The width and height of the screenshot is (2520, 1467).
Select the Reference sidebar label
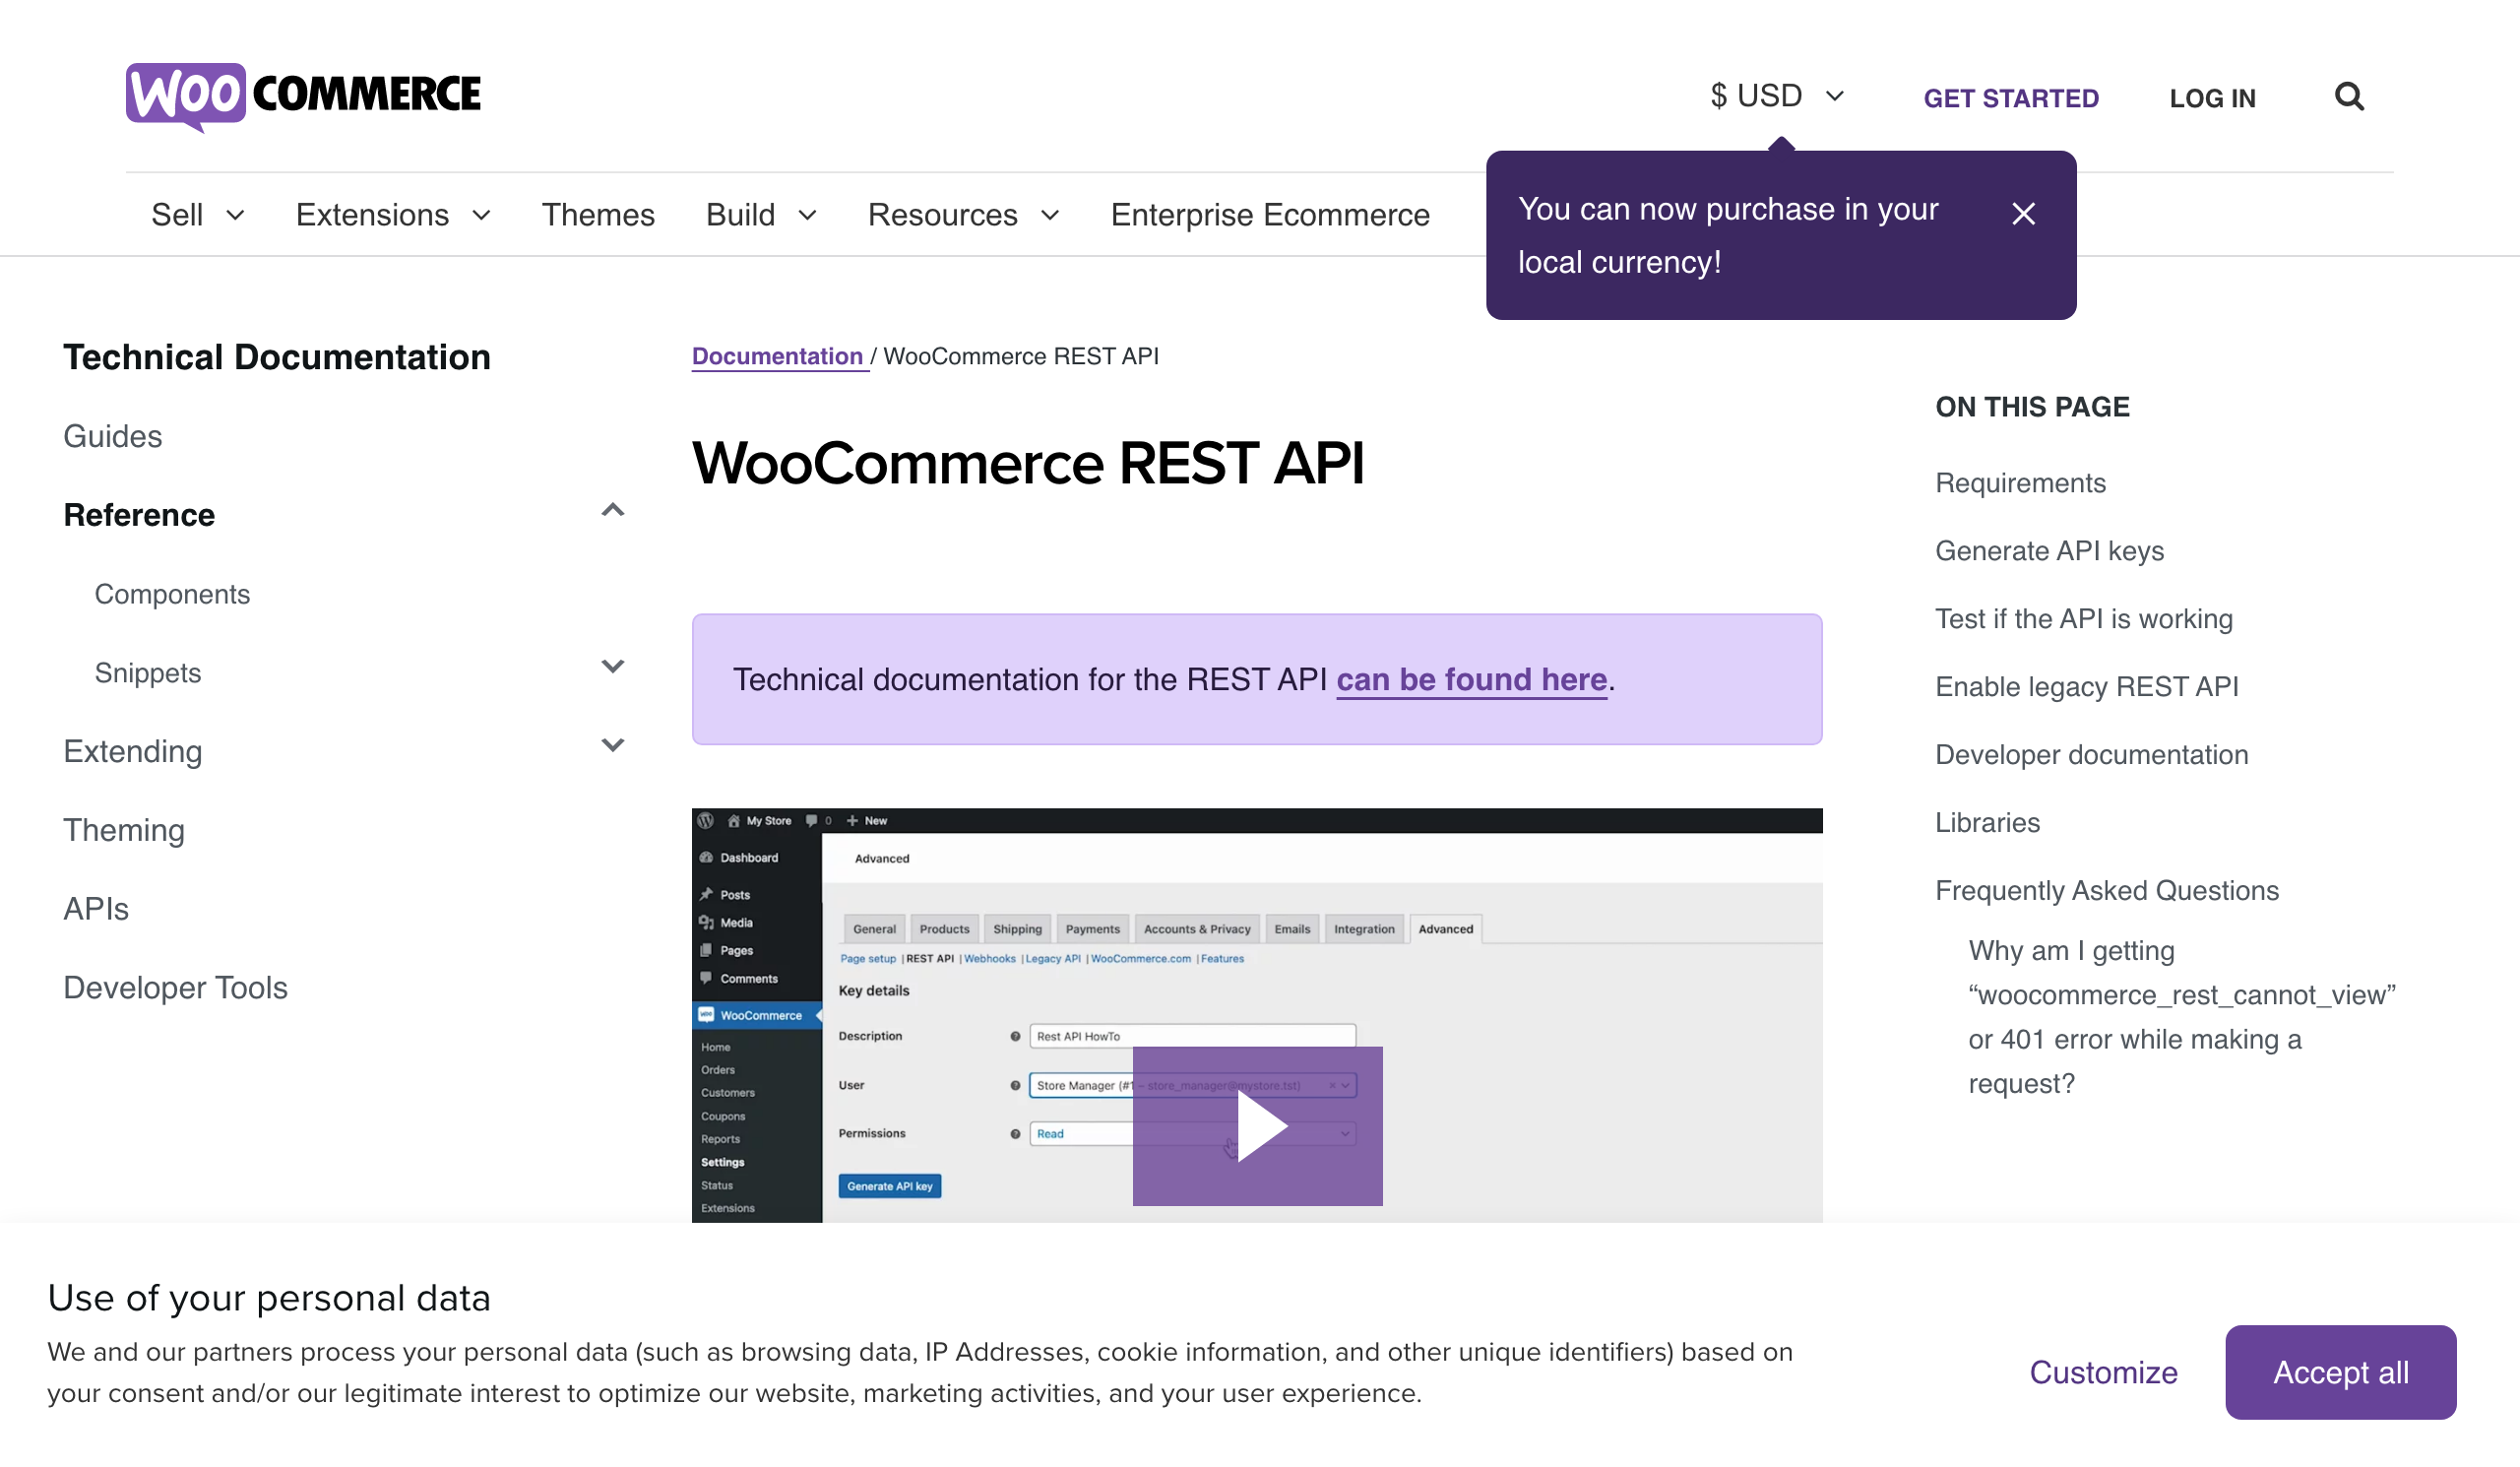point(139,515)
